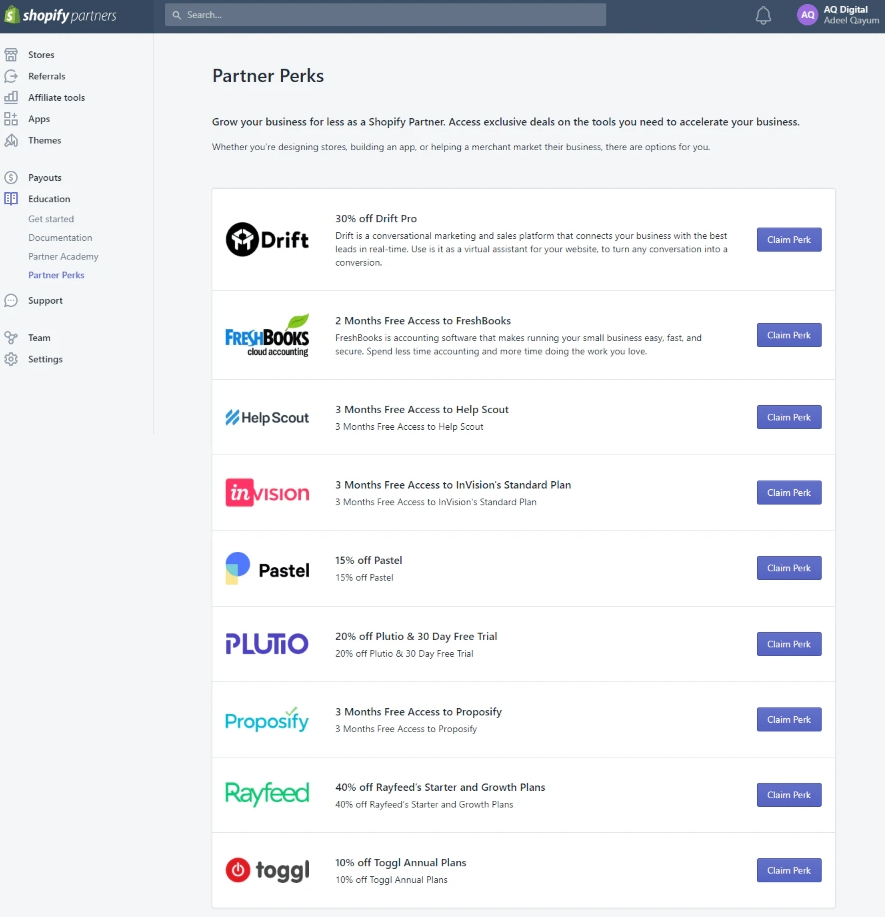885x917 pixels.
Task: Click the Shopify Partners logo
Action: 62,15
